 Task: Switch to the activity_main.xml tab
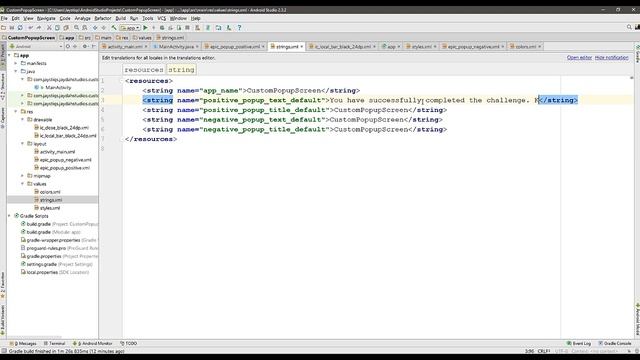click(x=124, y=47)
